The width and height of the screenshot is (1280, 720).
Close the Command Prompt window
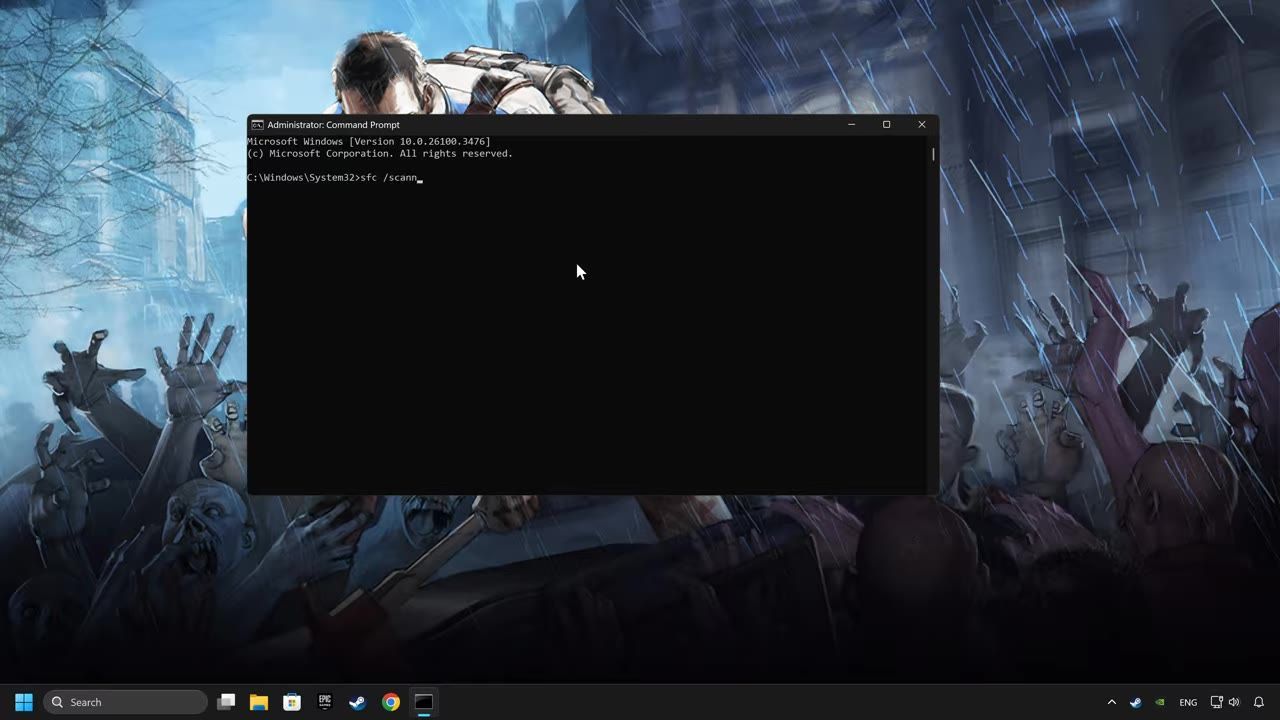[921, 125]
